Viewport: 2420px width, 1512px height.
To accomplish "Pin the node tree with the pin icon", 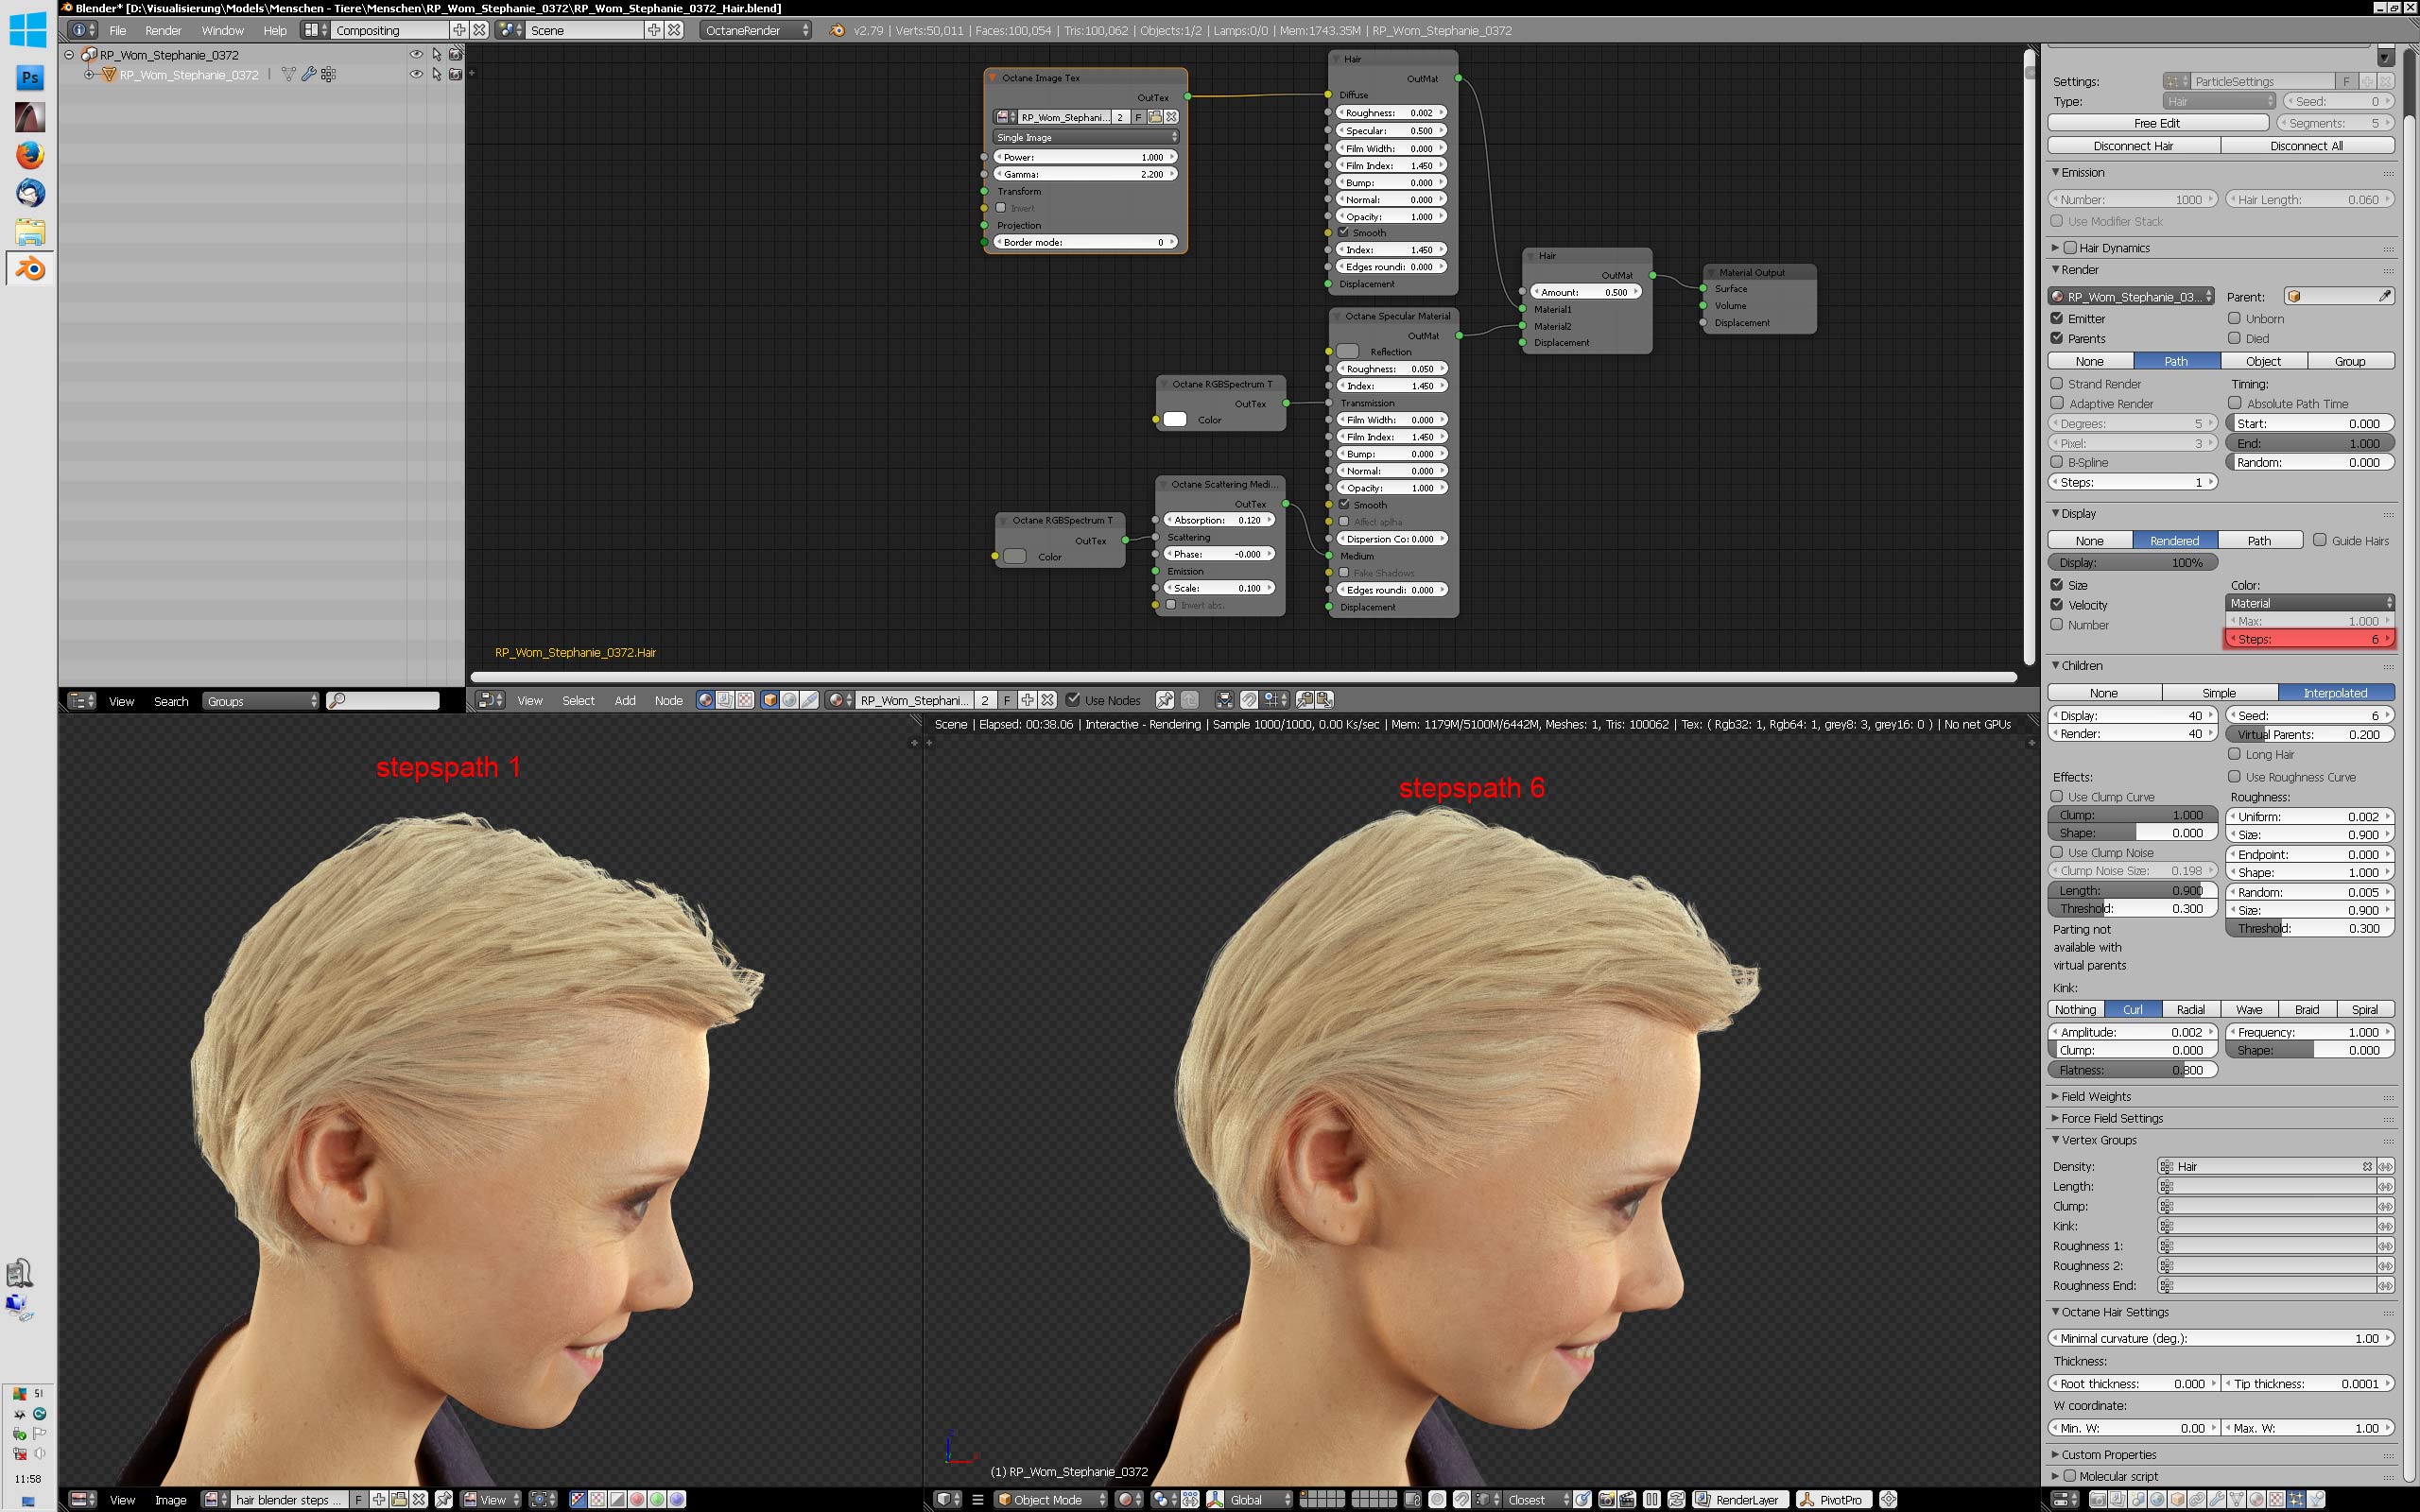I will [1165, 700].
